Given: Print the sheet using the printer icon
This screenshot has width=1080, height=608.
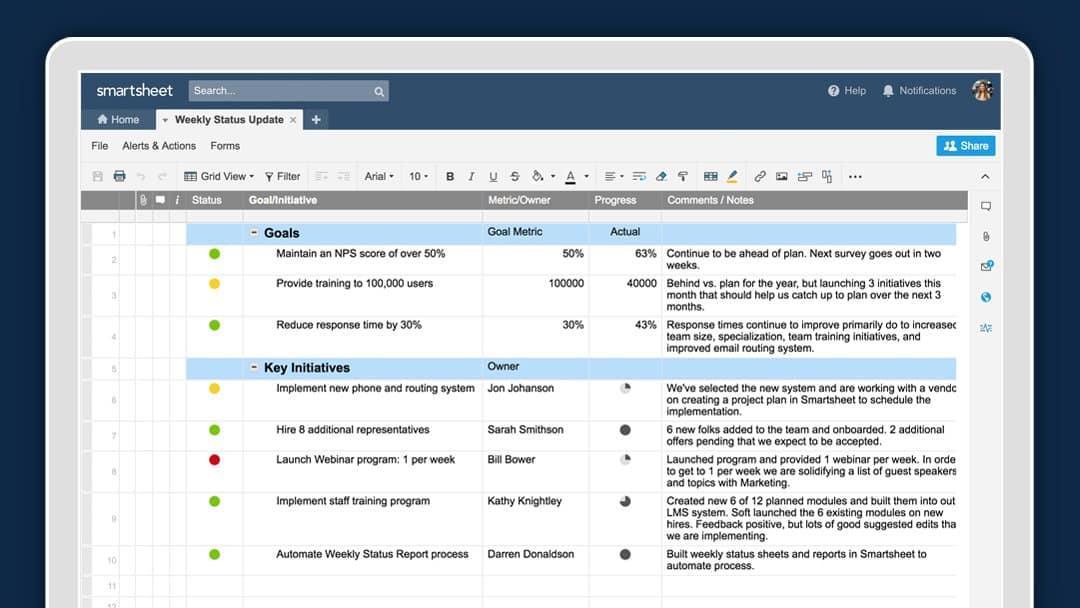Looking at the screenshot, I should pyautogui.click(x=119, y=176).
